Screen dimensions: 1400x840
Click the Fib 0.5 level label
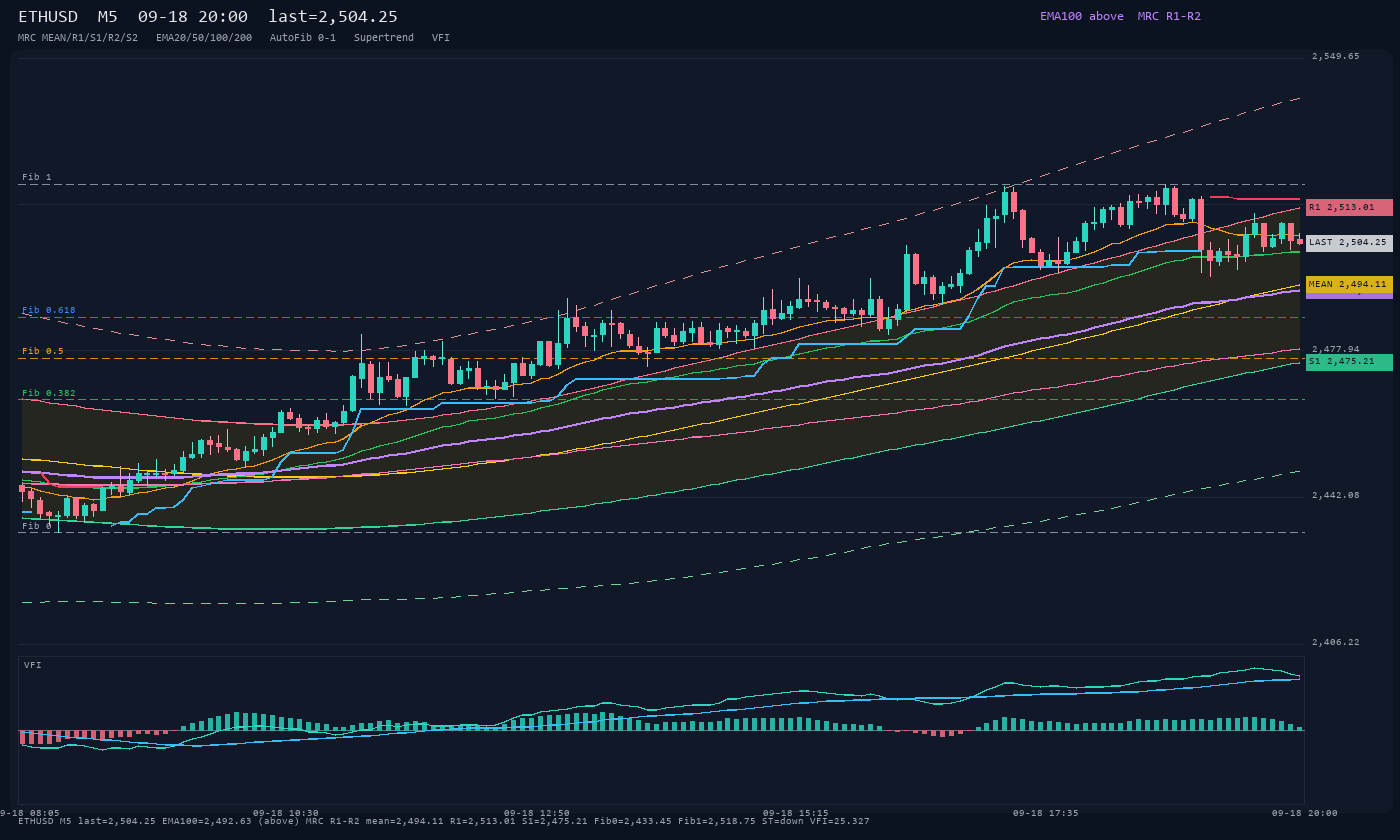point(43,351)
